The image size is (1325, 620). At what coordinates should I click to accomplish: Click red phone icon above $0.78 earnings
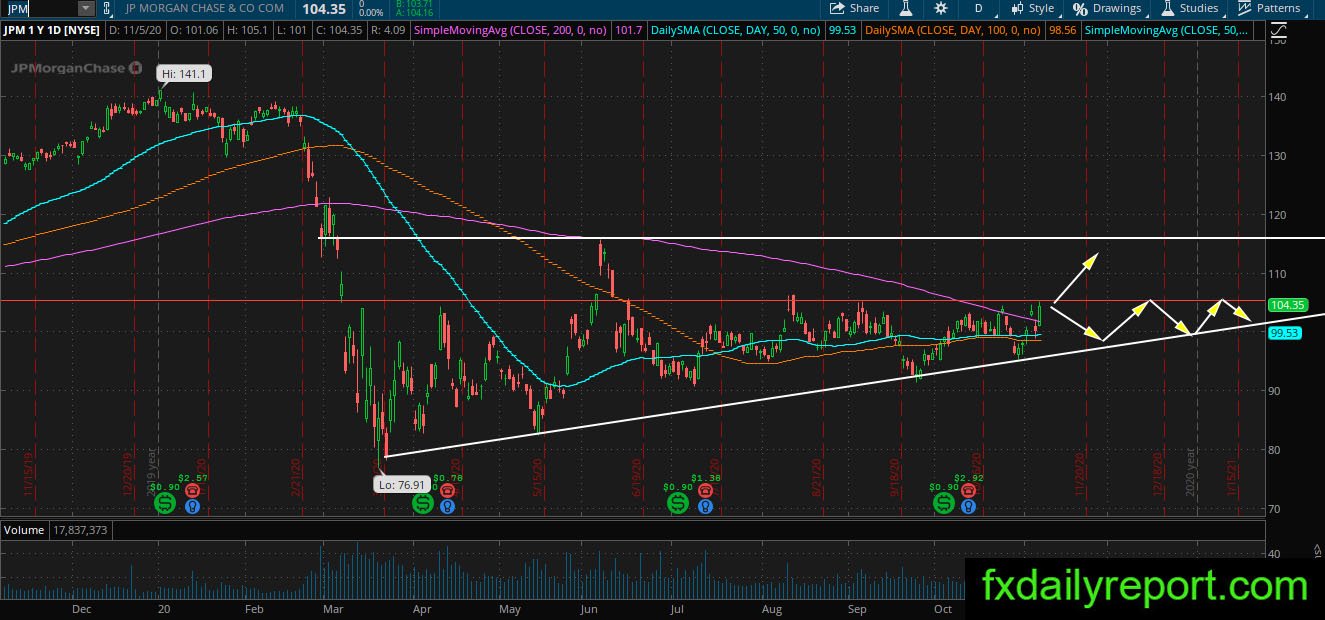447,492
